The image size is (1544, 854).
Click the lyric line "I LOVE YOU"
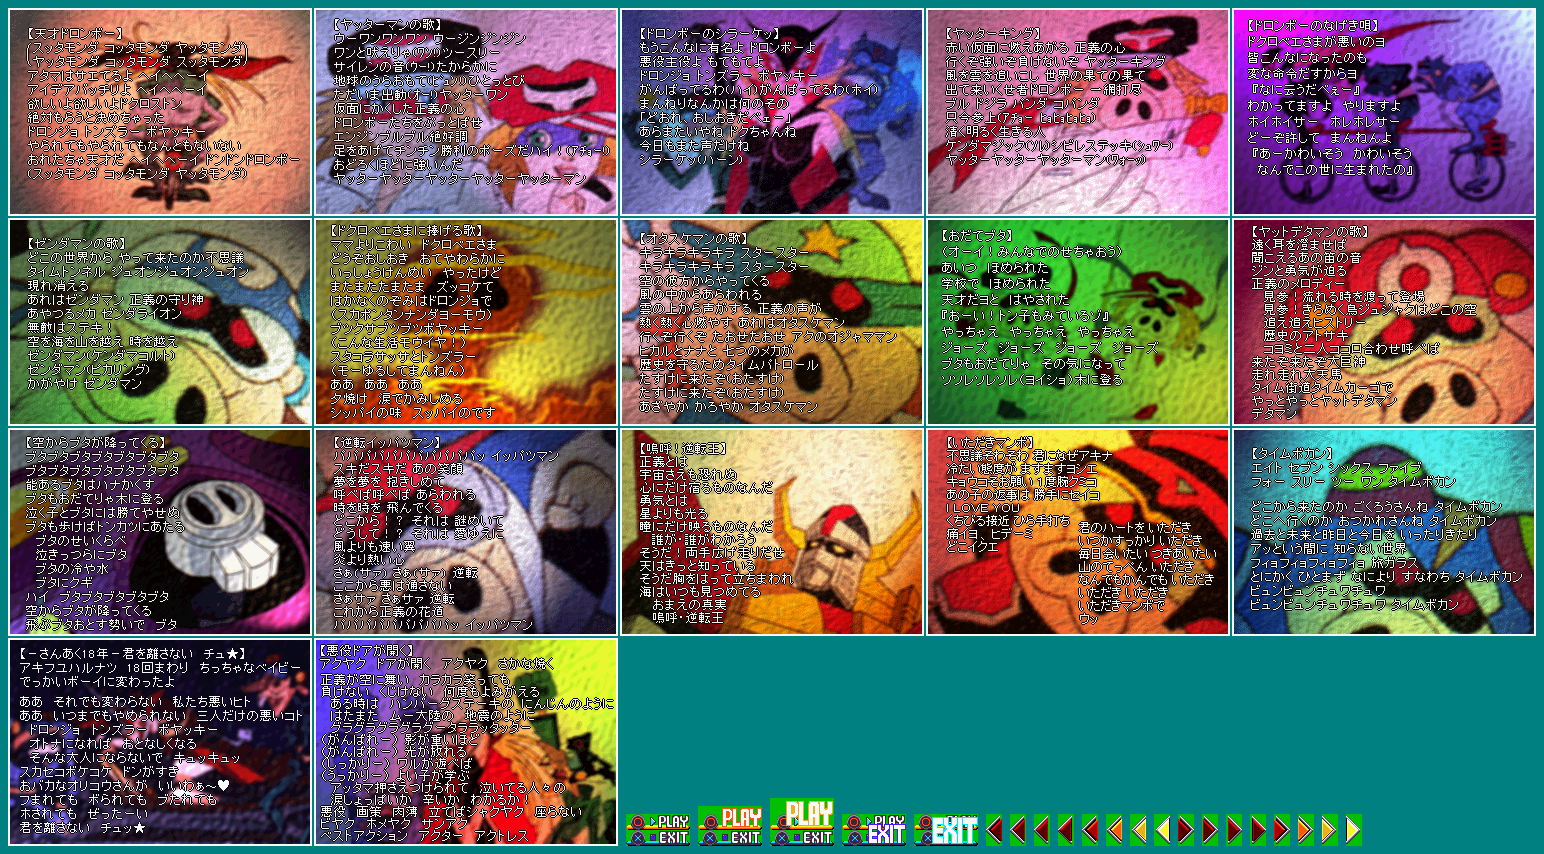tap(984, 508)
